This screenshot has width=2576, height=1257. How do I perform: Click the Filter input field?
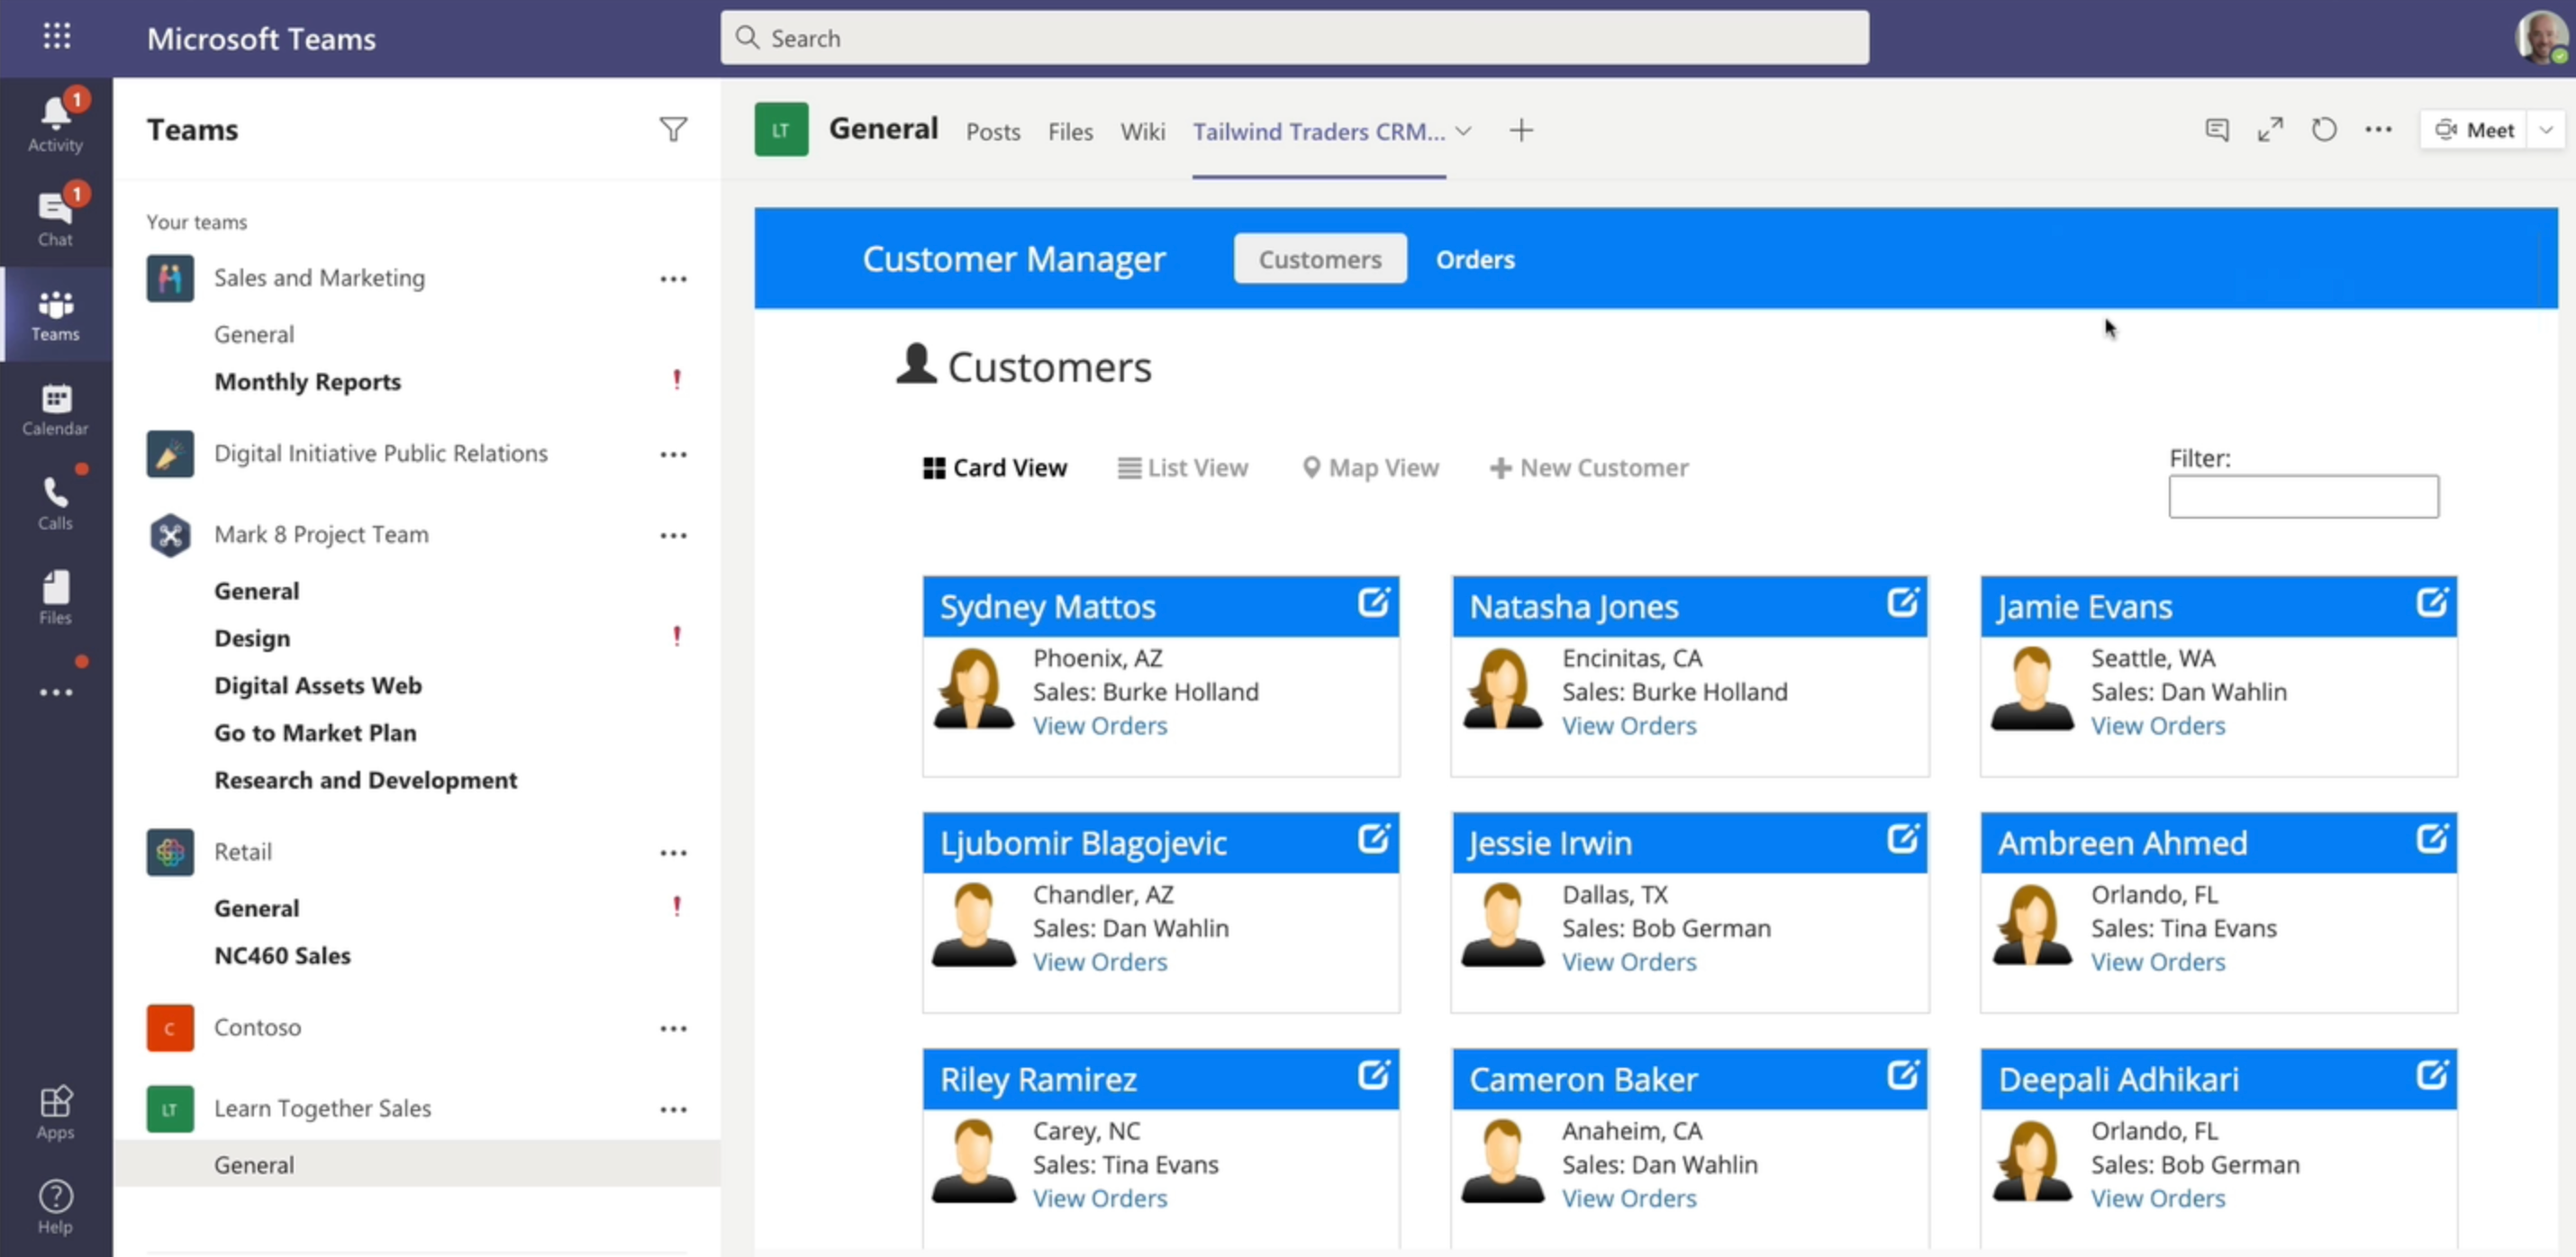[x=2300, y=496]
